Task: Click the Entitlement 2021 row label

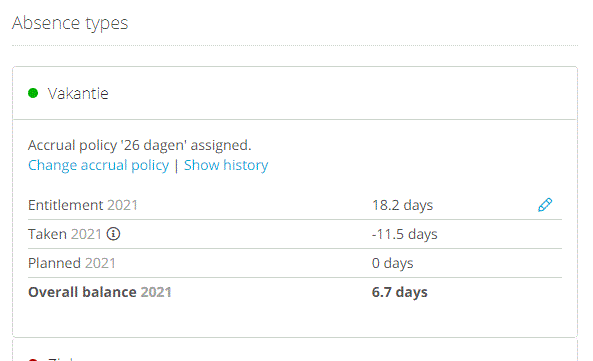Action: 83,205
